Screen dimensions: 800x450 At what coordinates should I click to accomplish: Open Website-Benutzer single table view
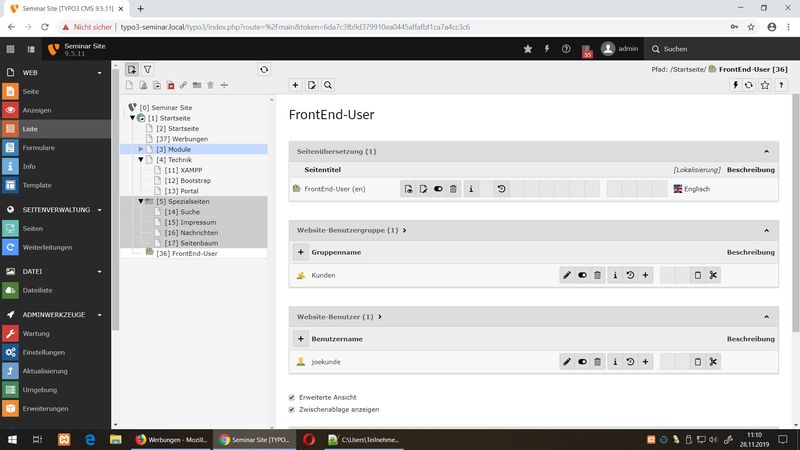[339, 317]
